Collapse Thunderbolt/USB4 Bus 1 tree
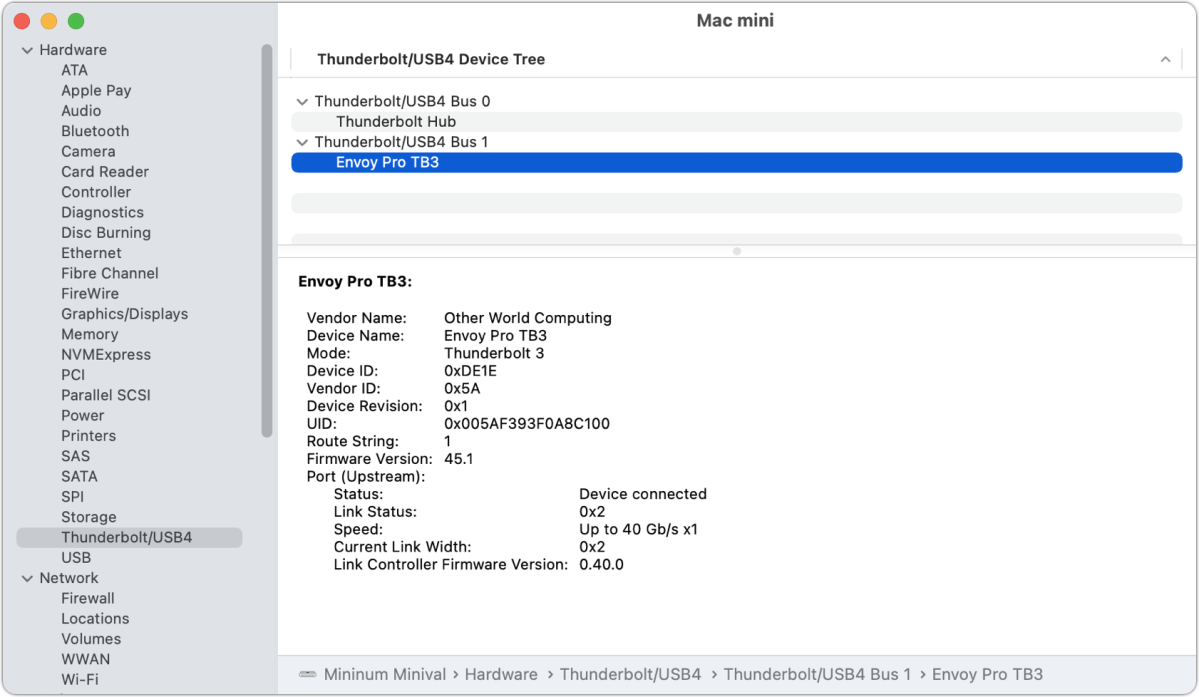Screen dimensions: 1199x697 pos(302,142)
